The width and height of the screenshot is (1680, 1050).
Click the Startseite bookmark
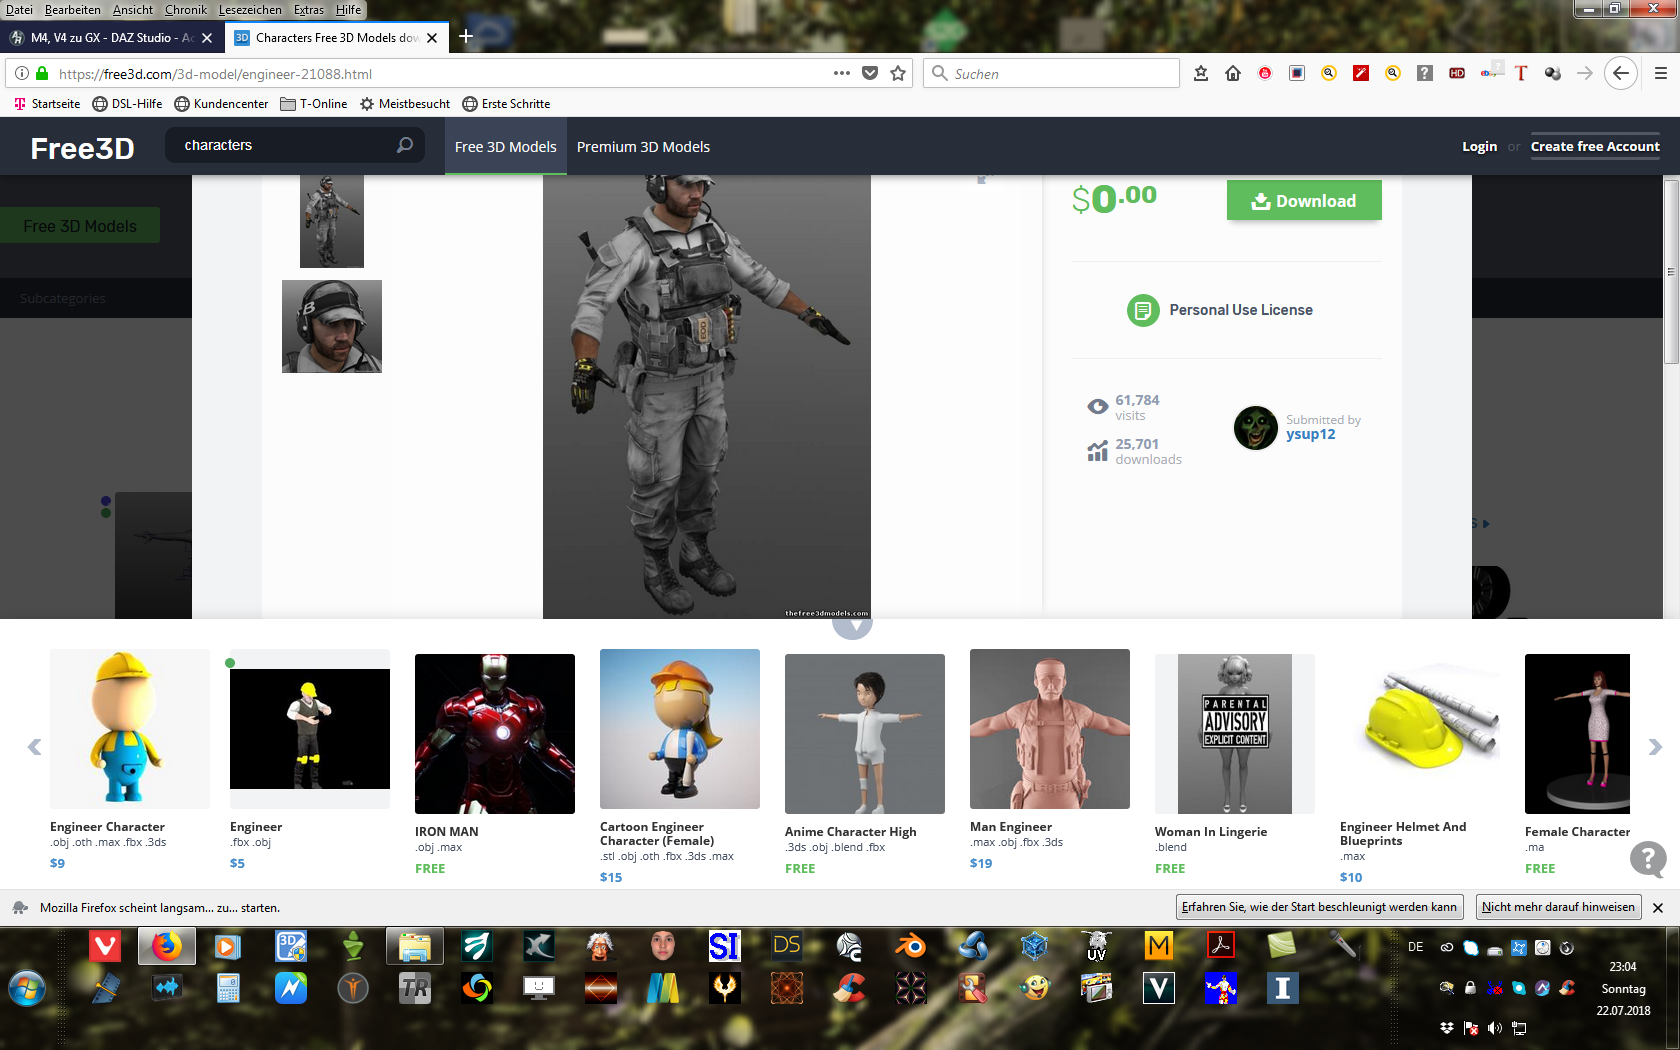[x=47, y=104]
